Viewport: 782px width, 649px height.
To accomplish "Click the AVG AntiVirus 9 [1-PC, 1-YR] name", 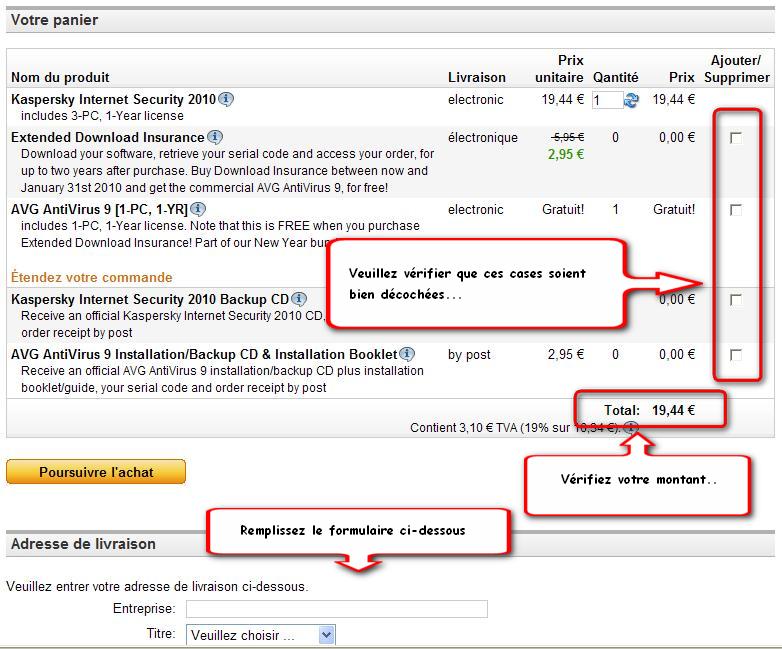I will click(99, 209).
